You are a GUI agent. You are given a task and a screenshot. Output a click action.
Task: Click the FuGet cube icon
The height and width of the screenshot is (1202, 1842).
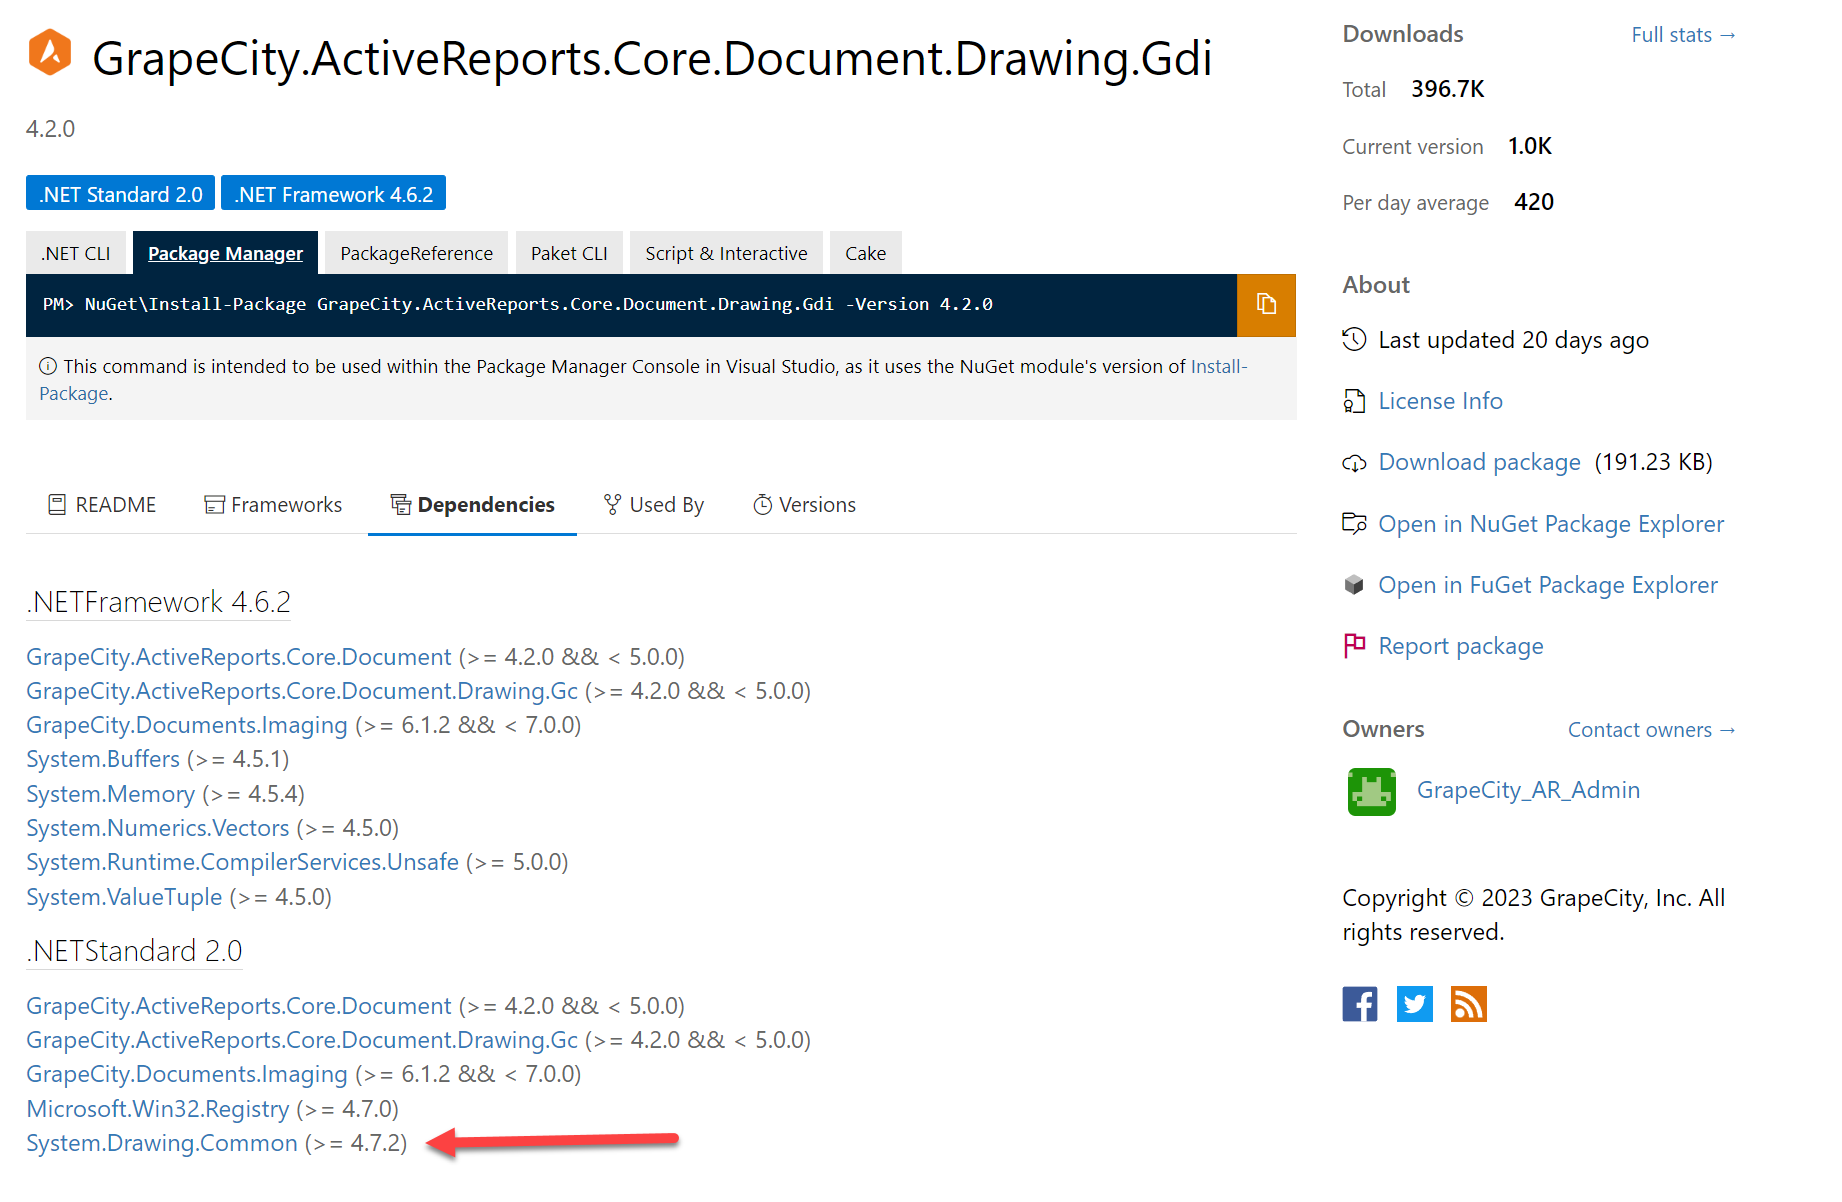coord(1354,585)
